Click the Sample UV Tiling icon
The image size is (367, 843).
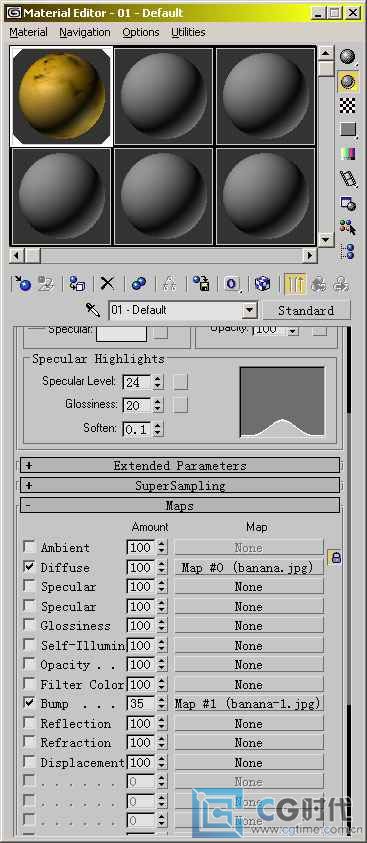click(349, 130)
